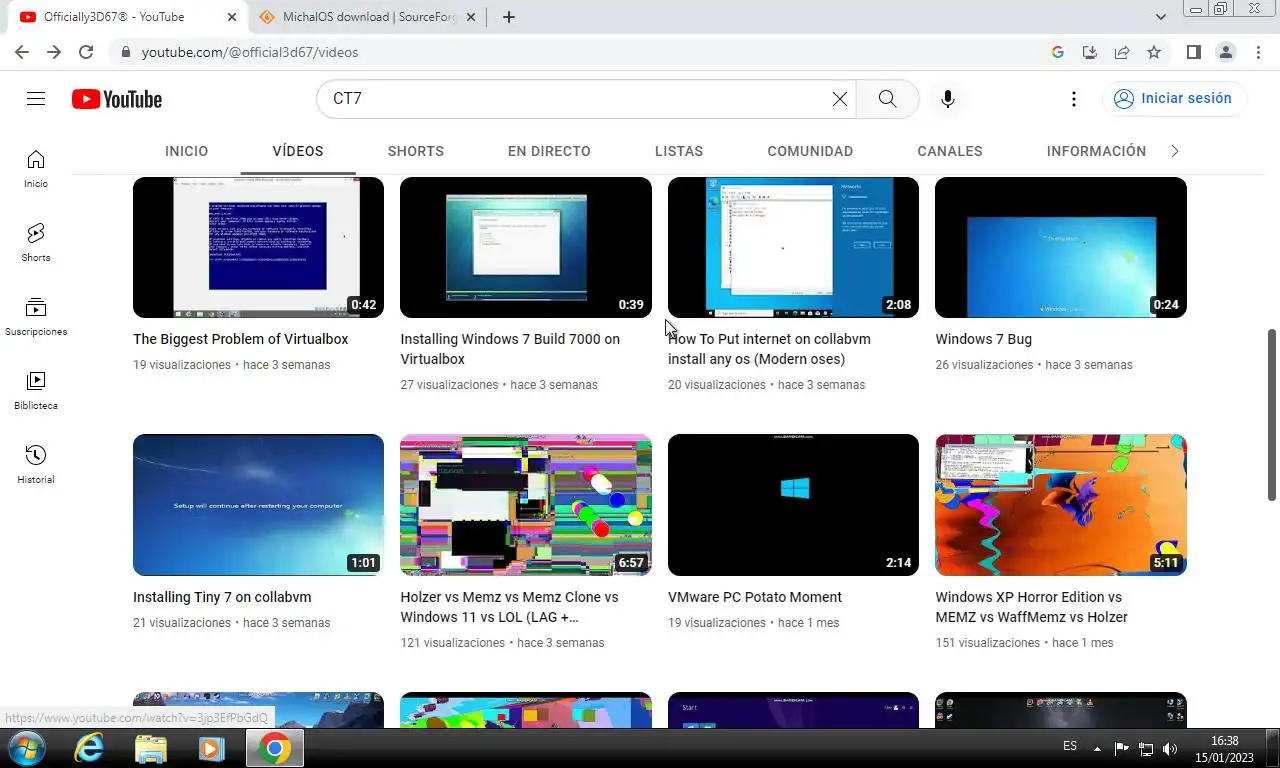Click thumbnail of The Biggest Problem of Virtualbox
This screenshot has width=1280, height=768.
258,248
